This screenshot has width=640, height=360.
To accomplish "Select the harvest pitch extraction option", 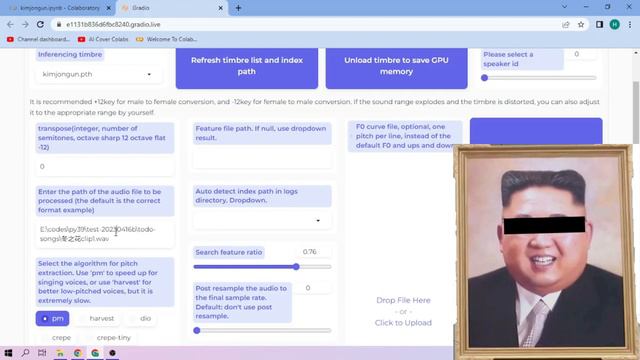I will click(x=97, y=318).
